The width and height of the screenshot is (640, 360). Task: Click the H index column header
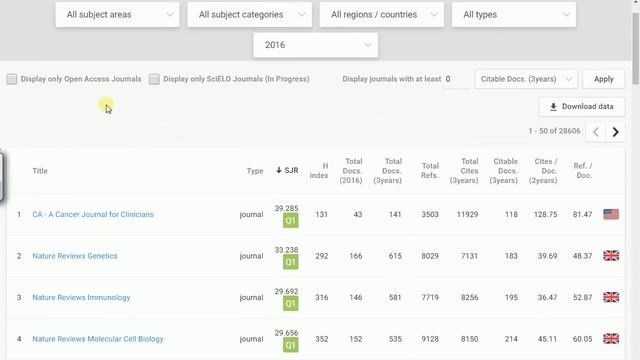point(319,171)
